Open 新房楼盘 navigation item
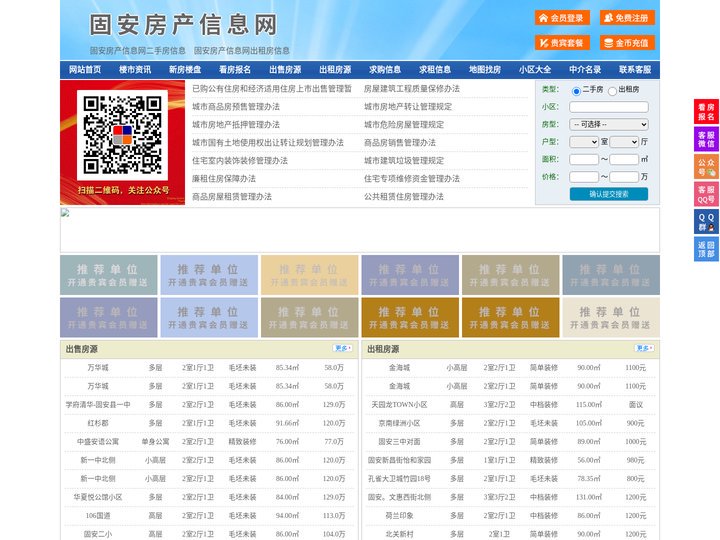The height and width of the screenshot is (540, 720). tap(185, 70)
